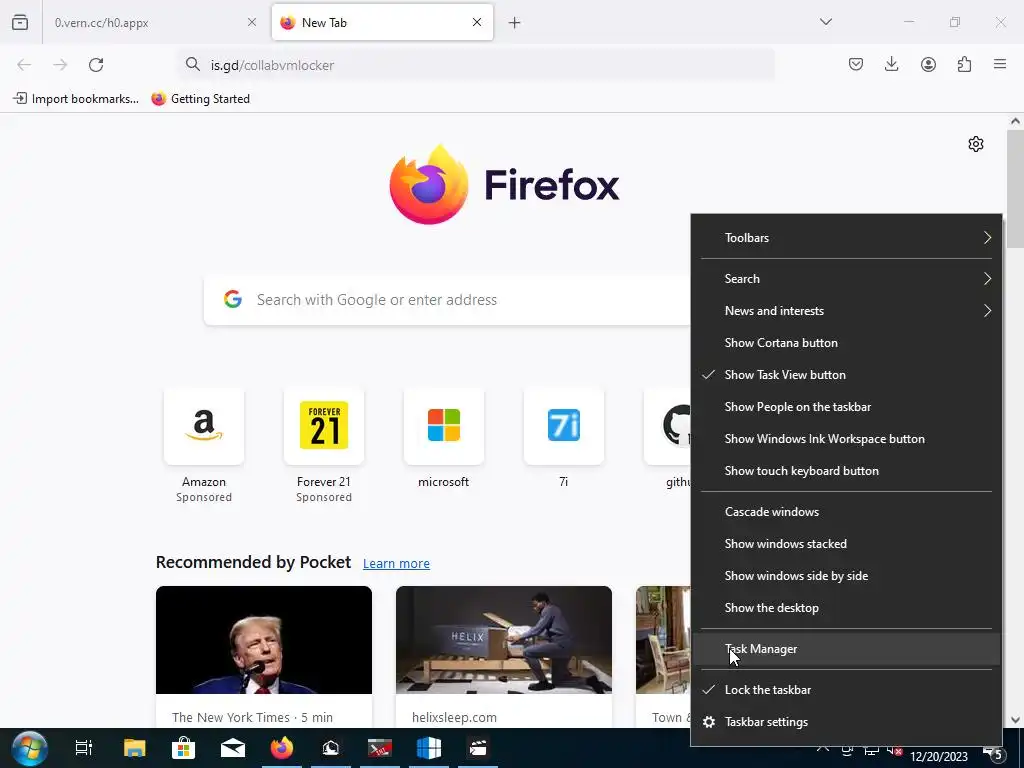The image size is (1024, 768).
Task: Open the Extensions puzzle icon
Action: coord(964,64)
